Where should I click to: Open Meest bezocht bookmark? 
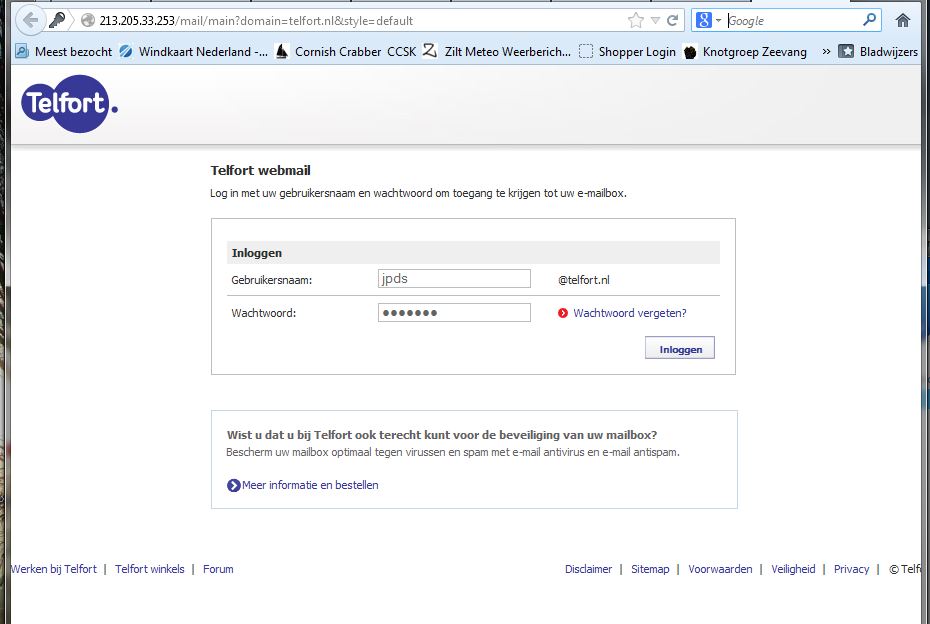click(63, 52)
